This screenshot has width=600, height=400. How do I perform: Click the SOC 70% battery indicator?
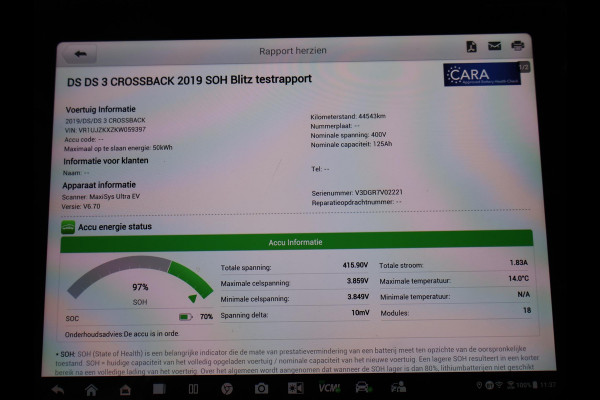191,316
